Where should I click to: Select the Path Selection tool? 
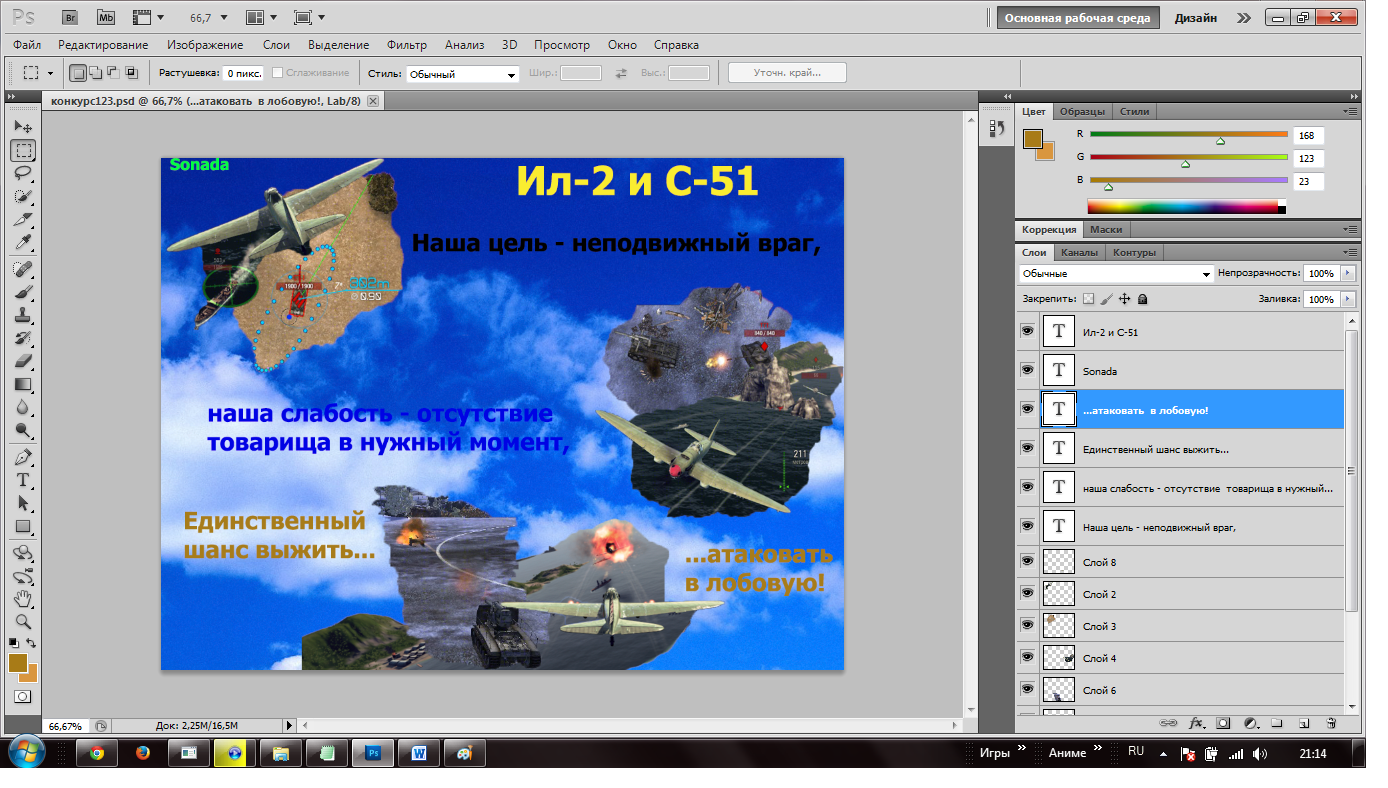click(23, 504)
